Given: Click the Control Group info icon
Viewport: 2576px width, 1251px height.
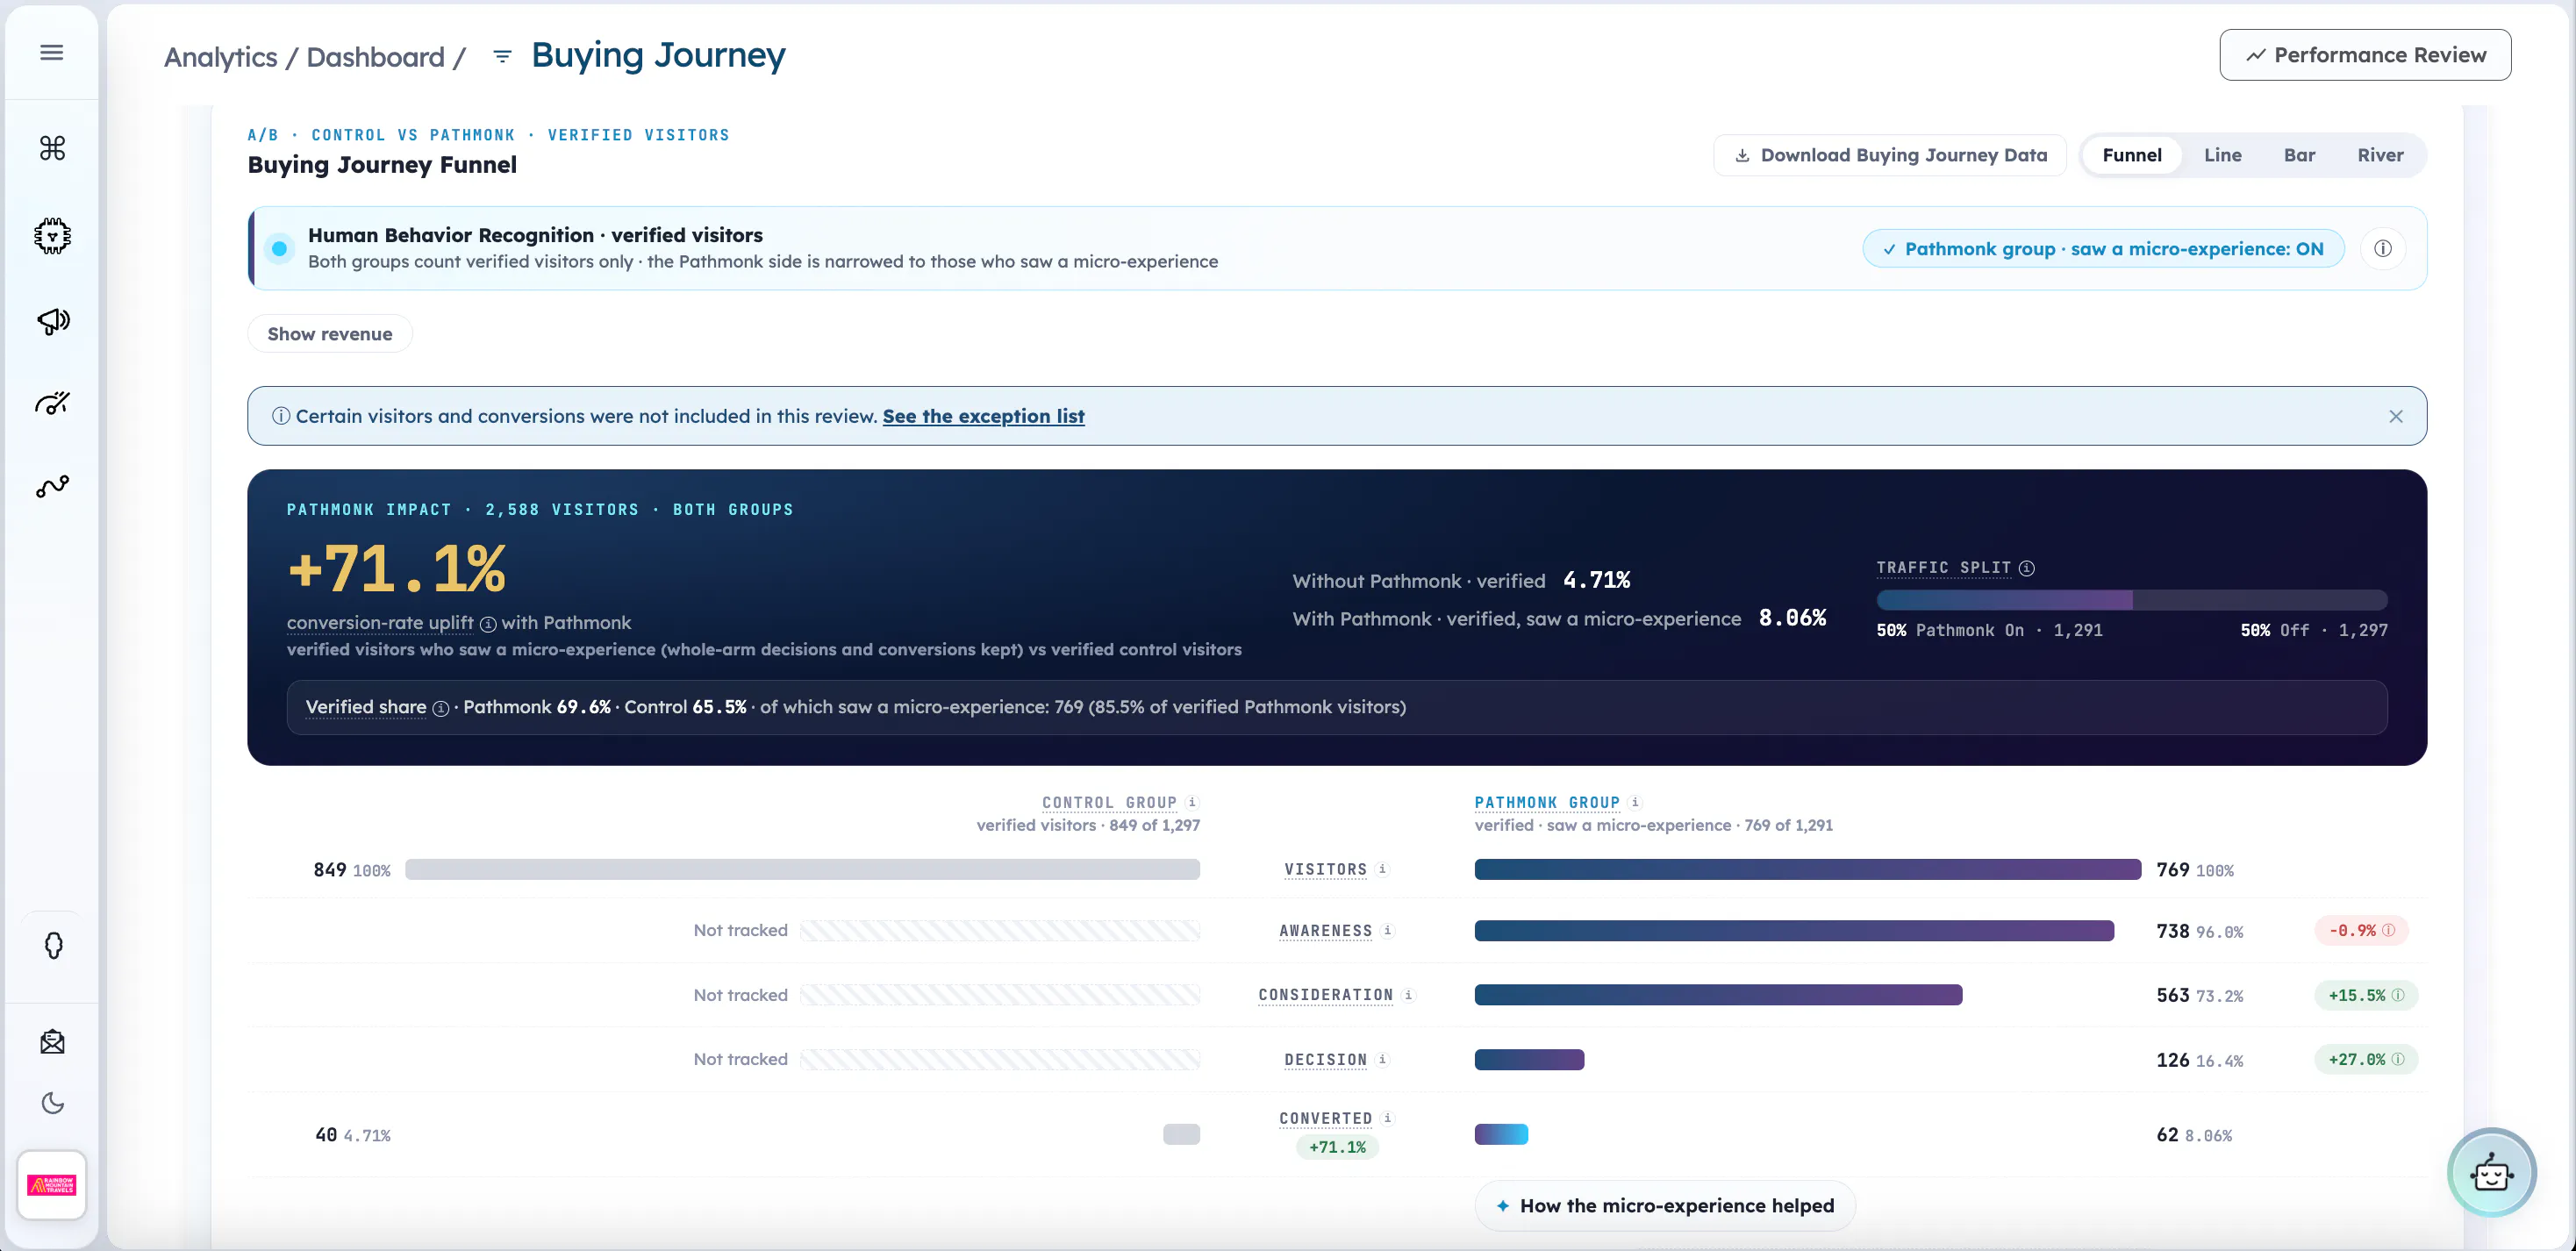Looking at the screenshot, I should pyautogui.click(x=1191, y=802).
